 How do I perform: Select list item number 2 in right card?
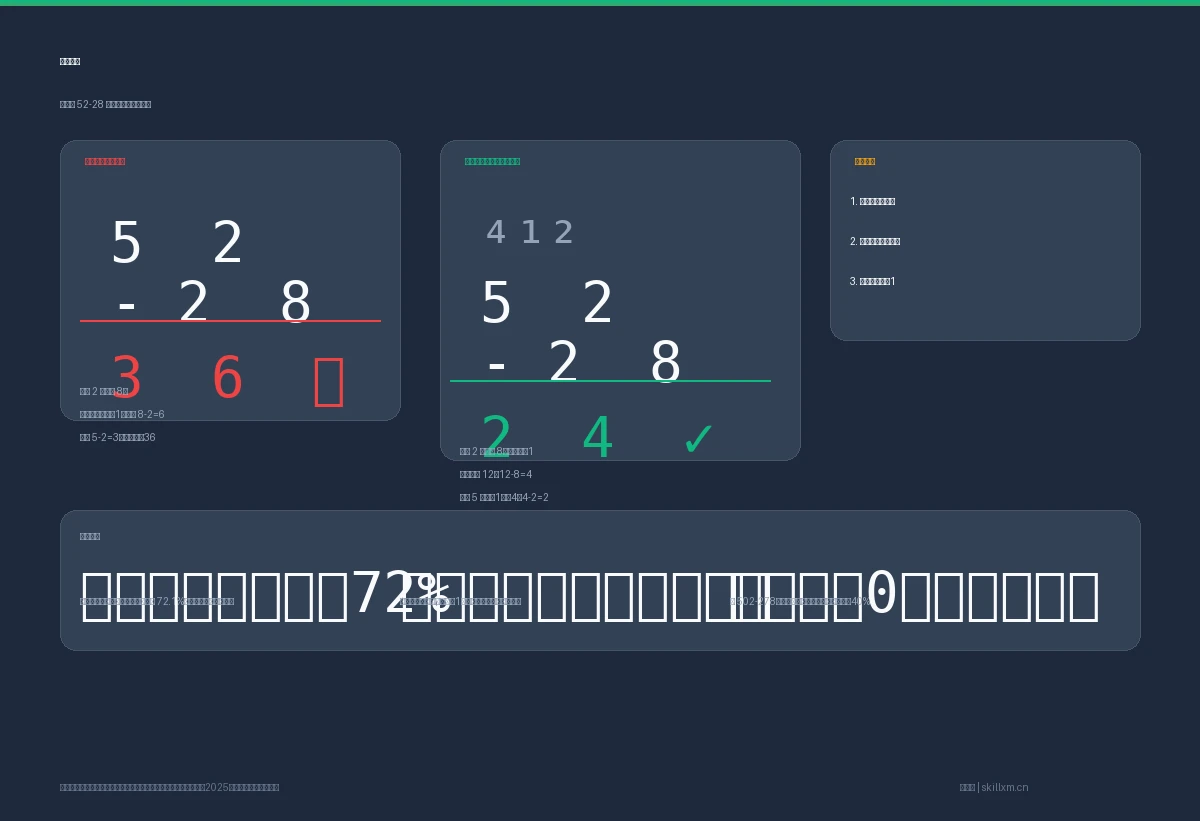click(x=875, y=241)
